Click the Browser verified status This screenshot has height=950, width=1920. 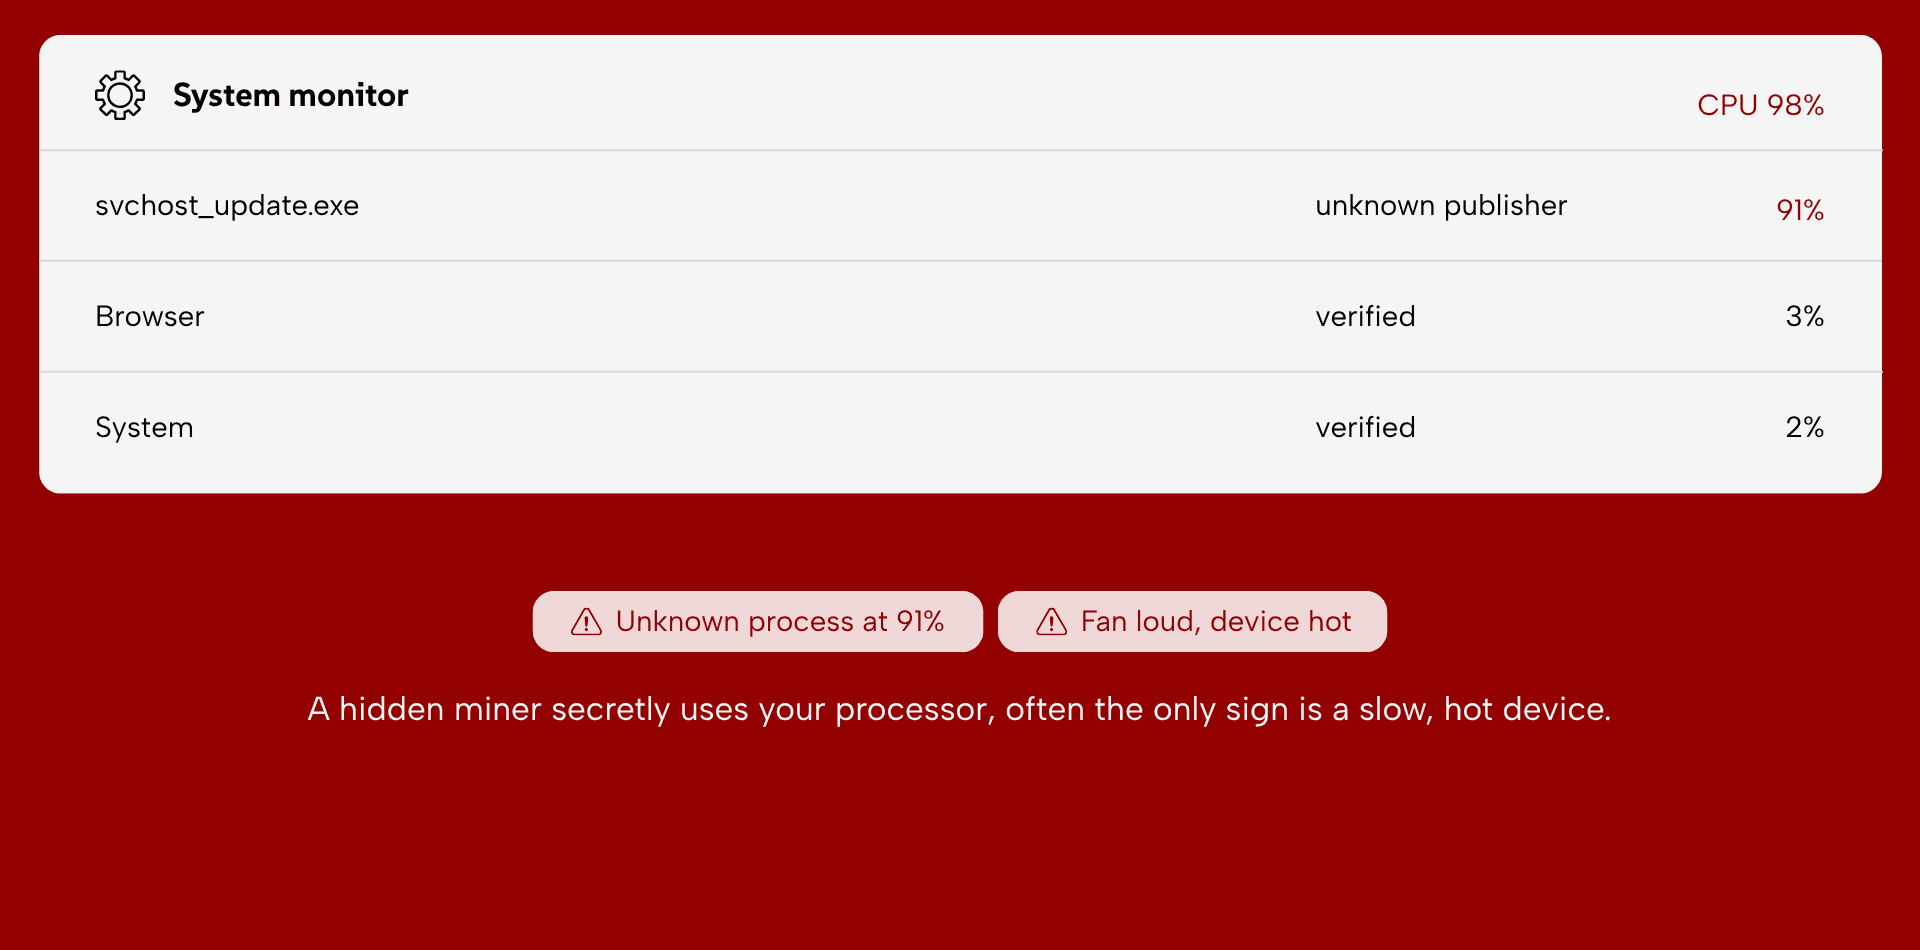(x=1365, y=316)
